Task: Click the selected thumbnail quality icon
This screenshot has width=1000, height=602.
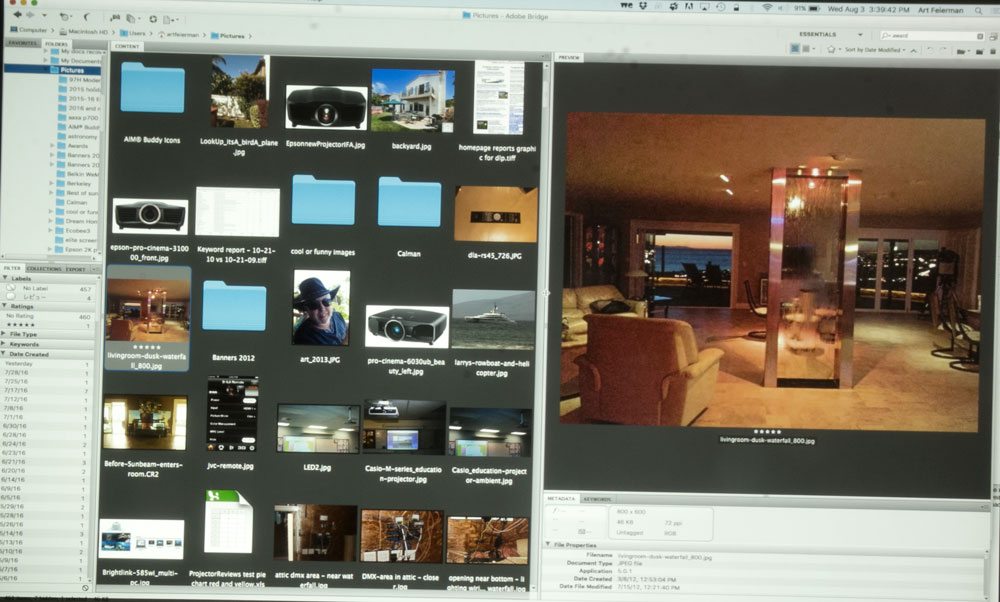Action: pyautogui.click(x=795, y=48)
